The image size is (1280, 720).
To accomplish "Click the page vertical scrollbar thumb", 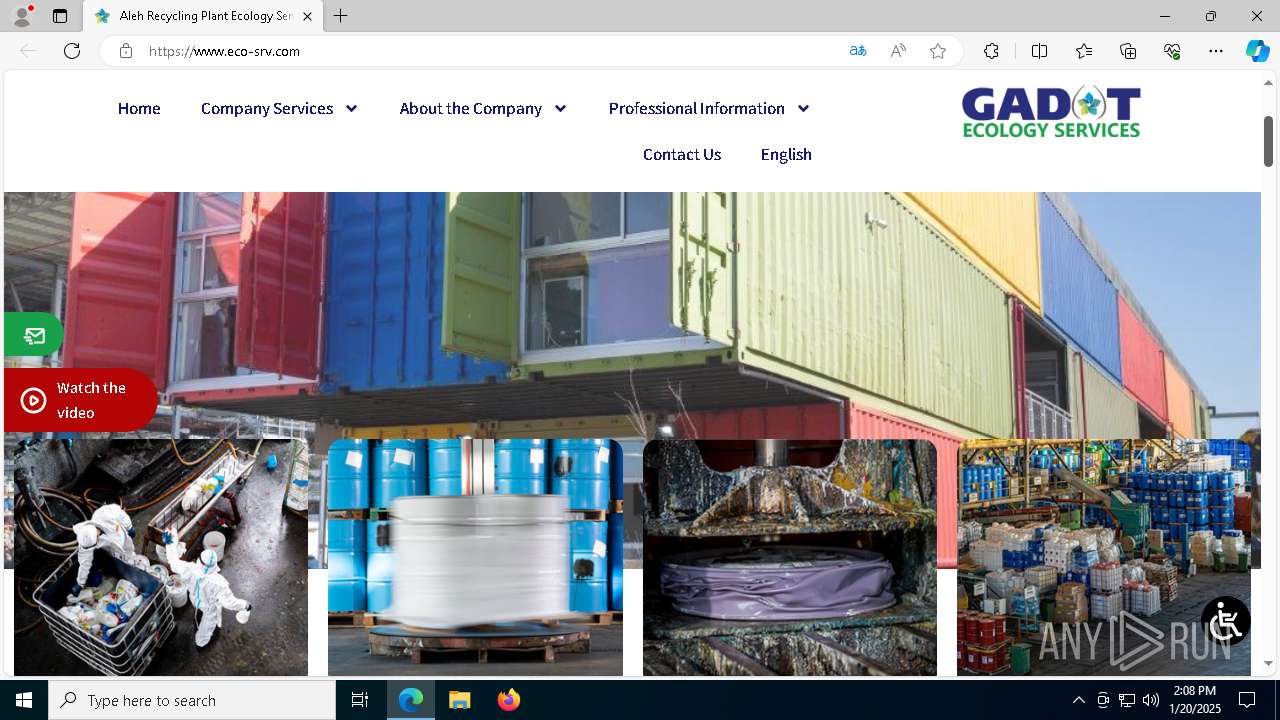I will point(1268,140).
